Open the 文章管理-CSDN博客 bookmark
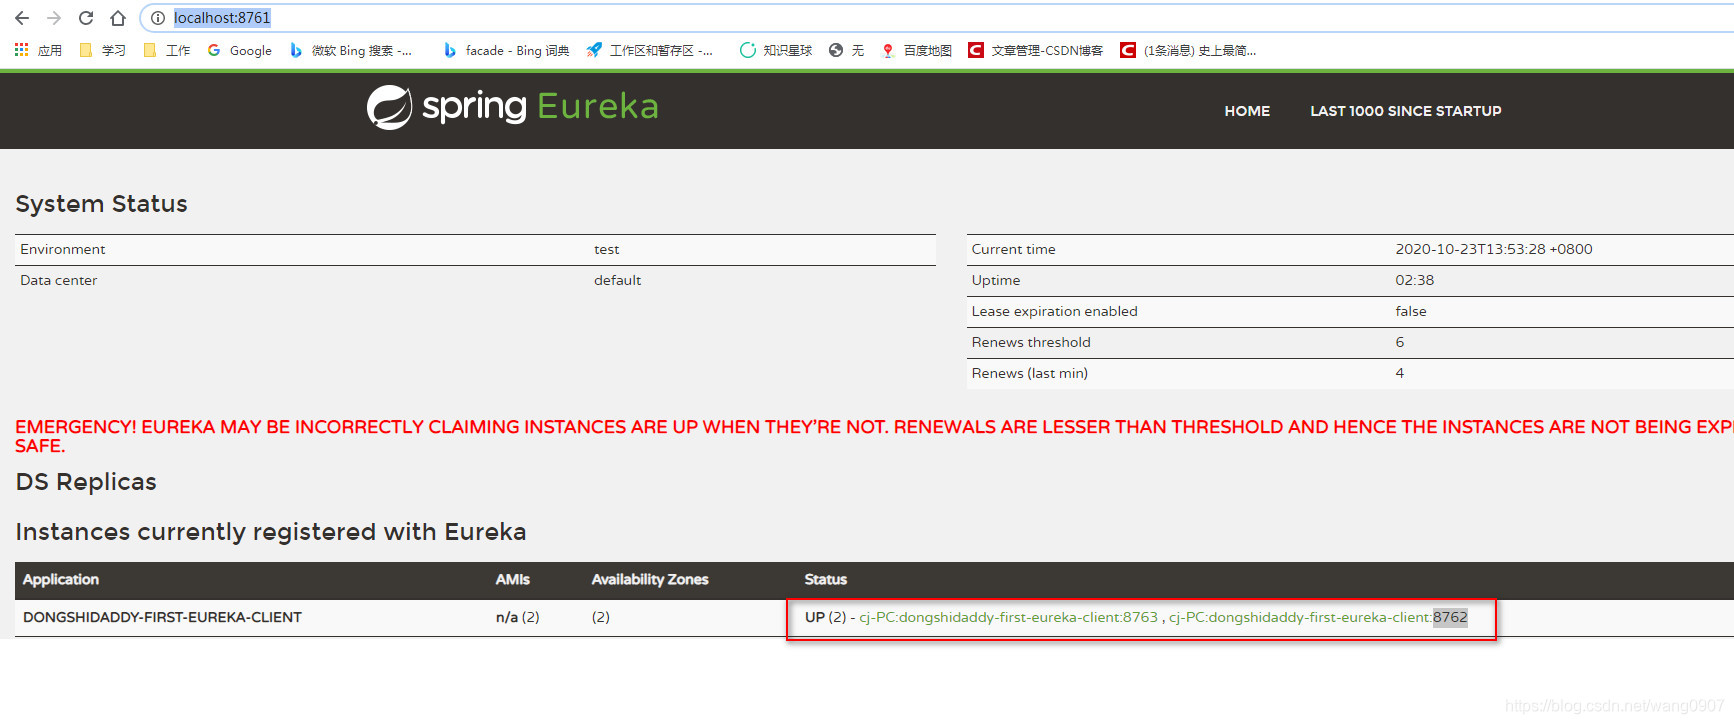Screen dimensions: 1734x724 tap(1036, 50)
